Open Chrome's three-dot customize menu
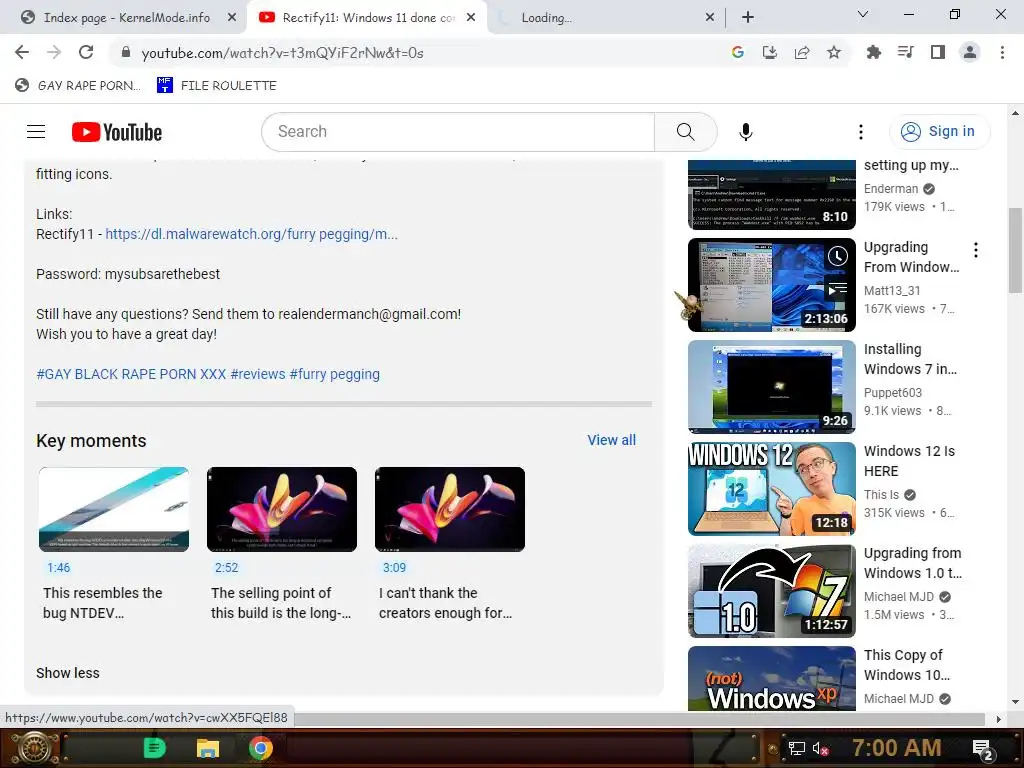Viewport: 1024px width, 768px height. [x=1002, y=52]
